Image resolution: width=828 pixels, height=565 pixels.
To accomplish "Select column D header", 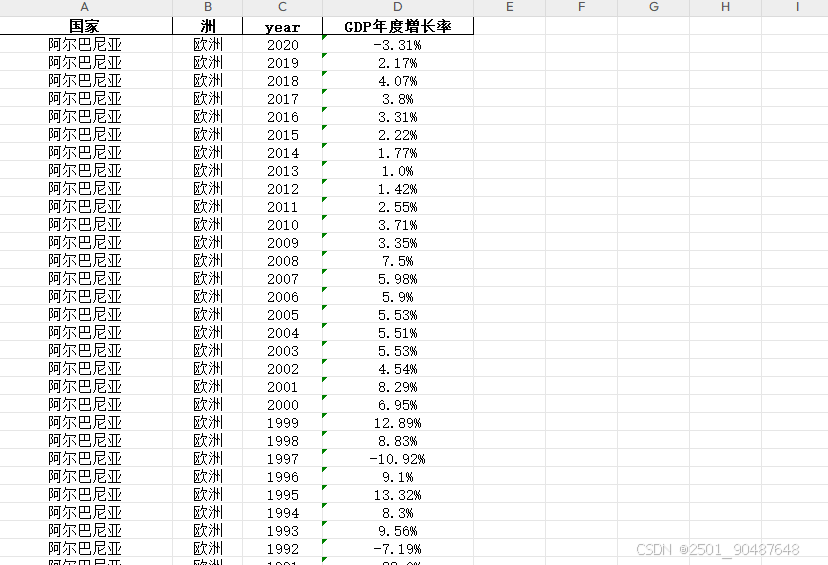I will click(398, 7).
